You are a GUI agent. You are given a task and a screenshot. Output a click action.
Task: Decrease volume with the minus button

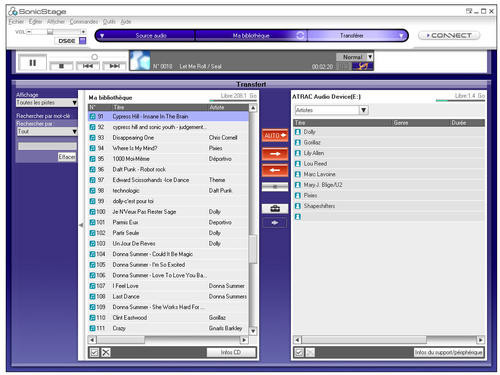[x=29, y=32]
